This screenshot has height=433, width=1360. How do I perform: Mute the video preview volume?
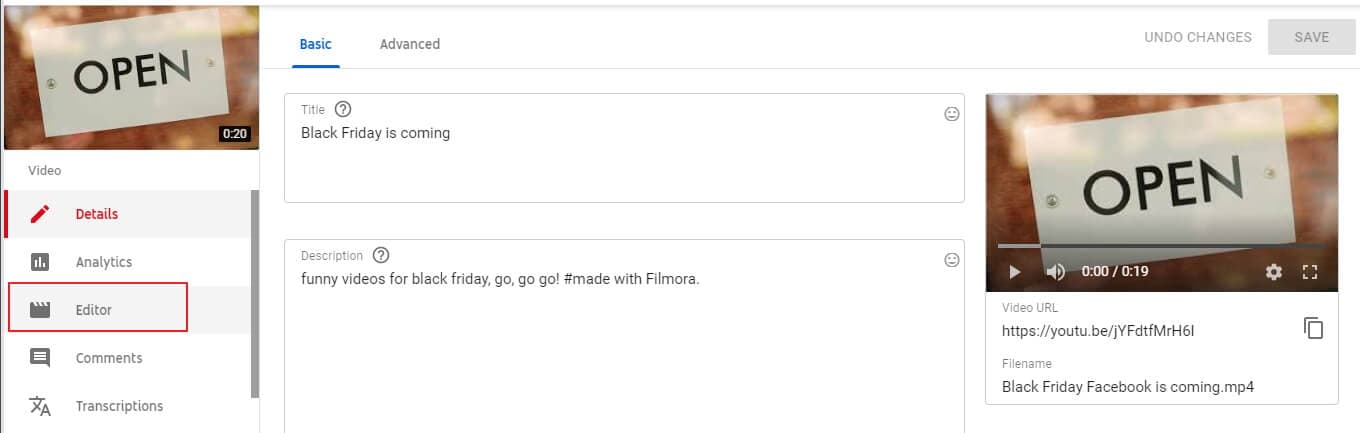[1055, 271]
